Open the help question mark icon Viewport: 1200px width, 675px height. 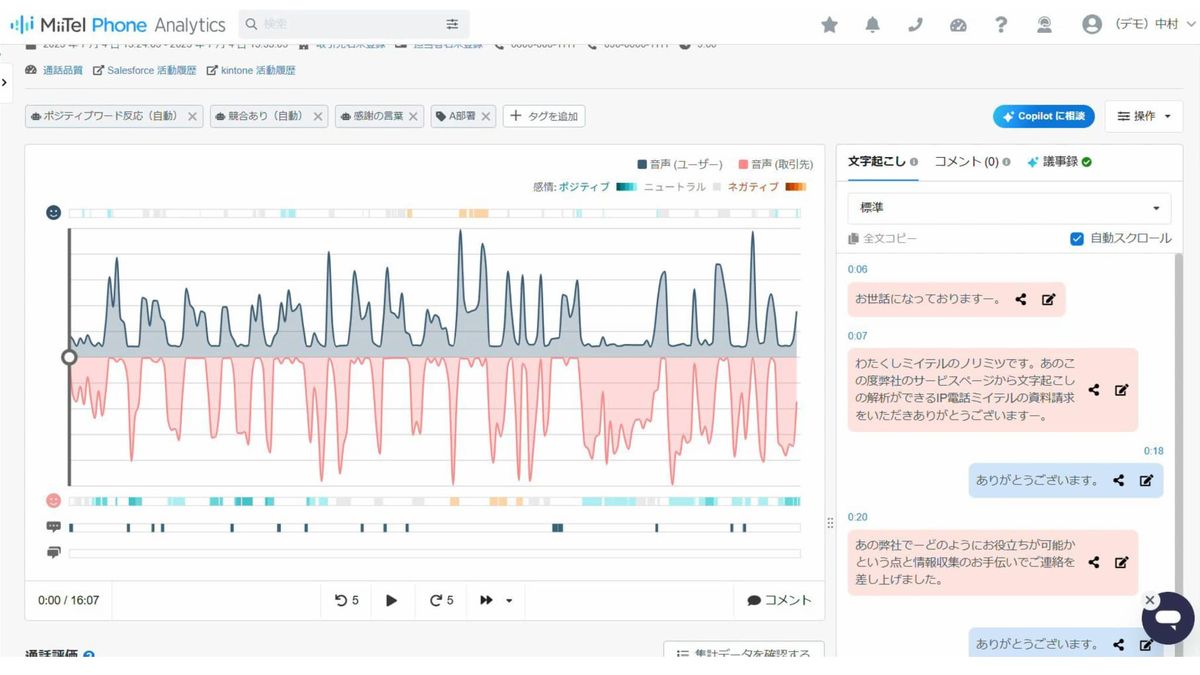point(1001,25)
